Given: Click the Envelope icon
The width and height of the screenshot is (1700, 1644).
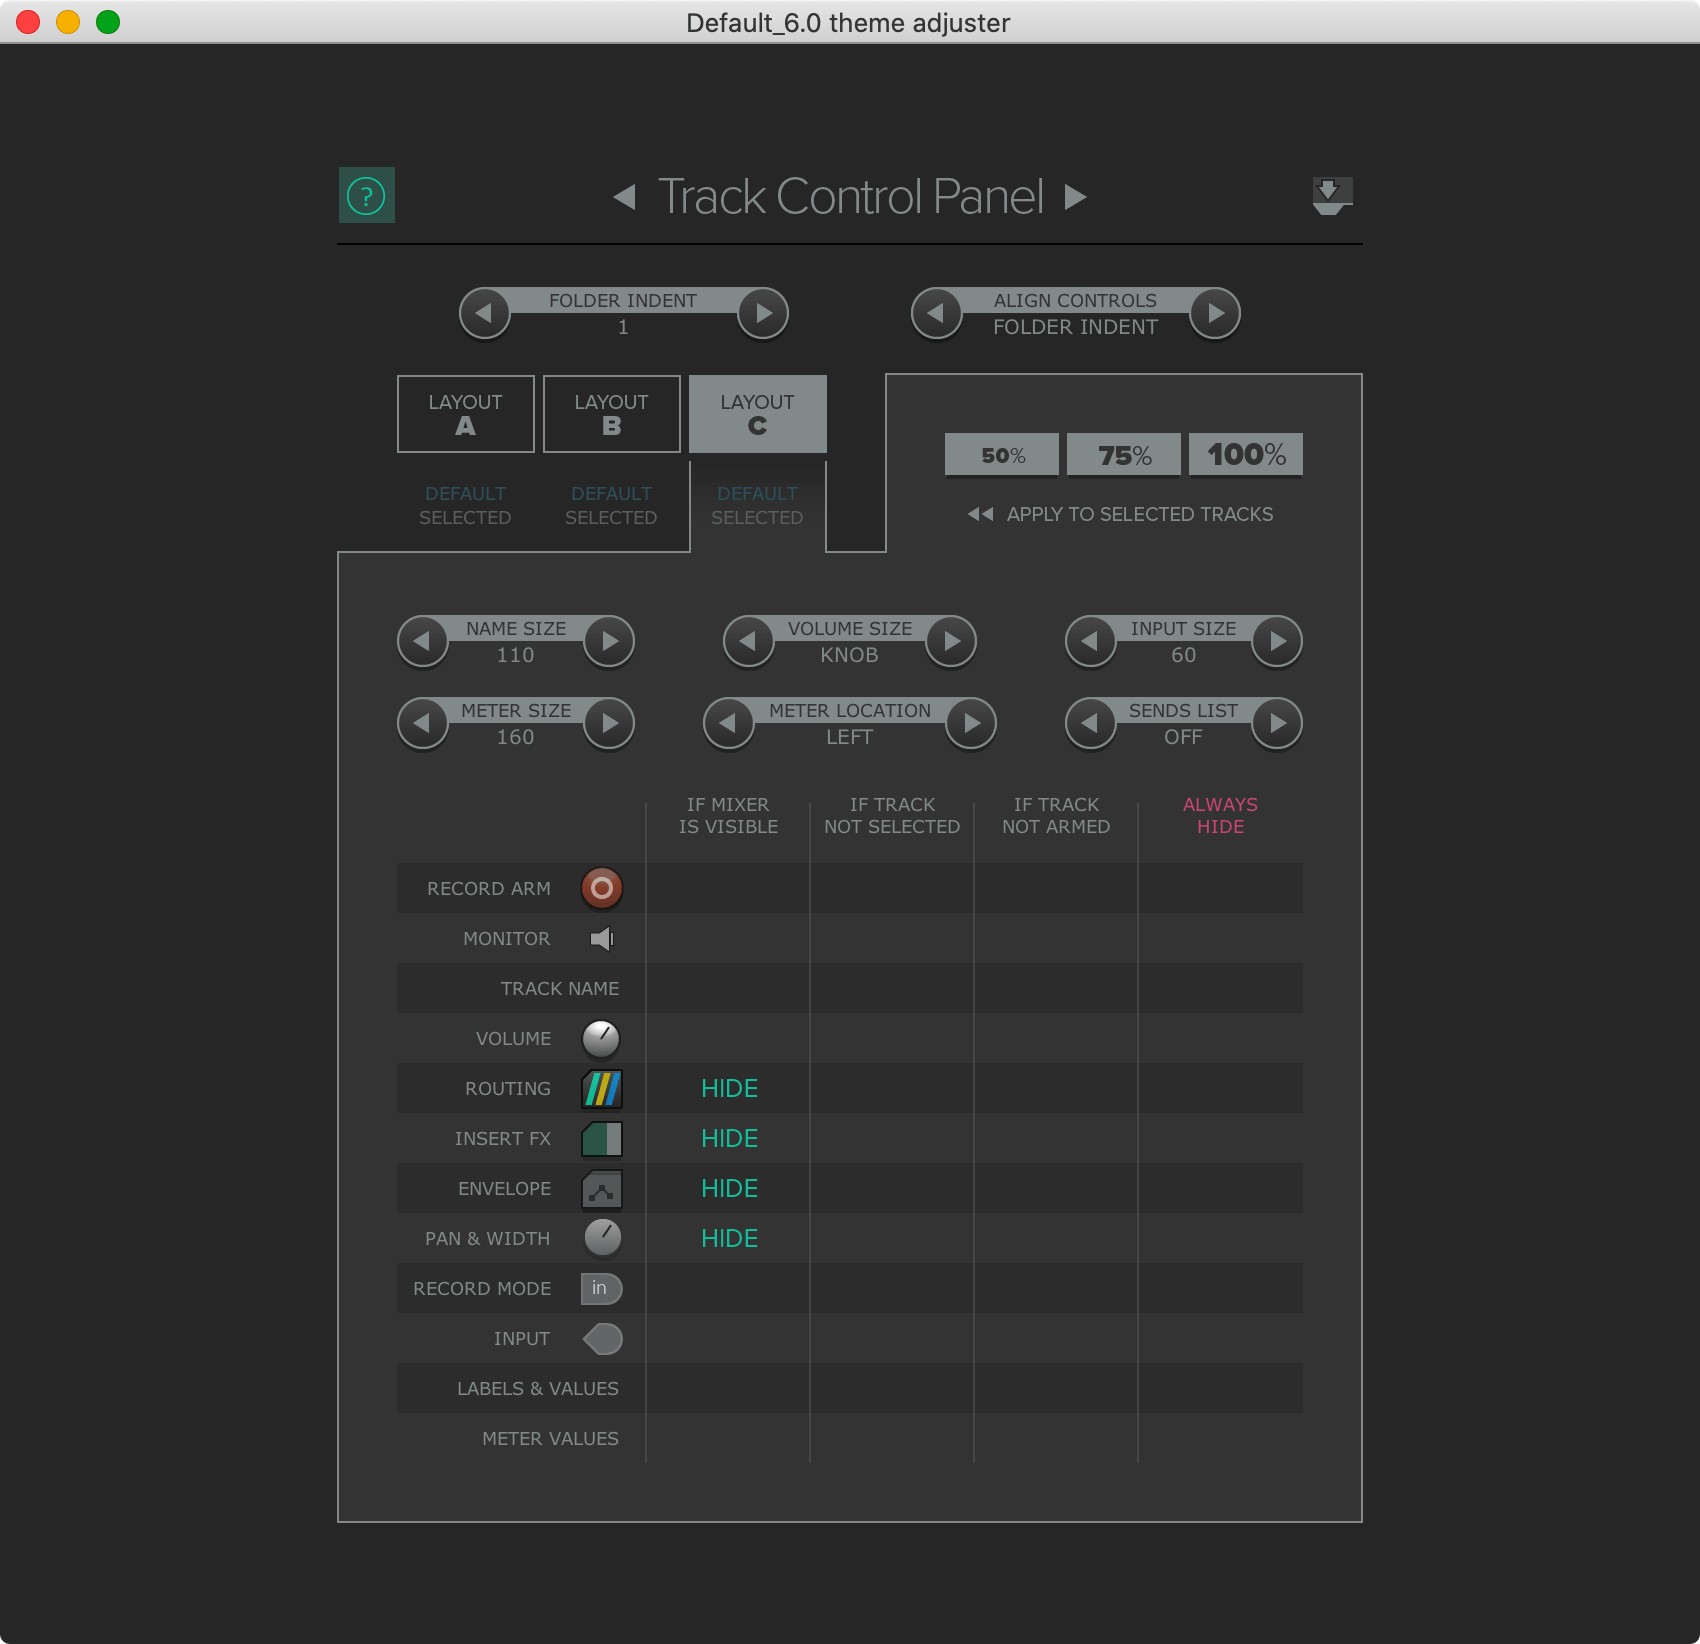Looking at the screenshot, I should pyautogui.click(x=601, y=1188).
